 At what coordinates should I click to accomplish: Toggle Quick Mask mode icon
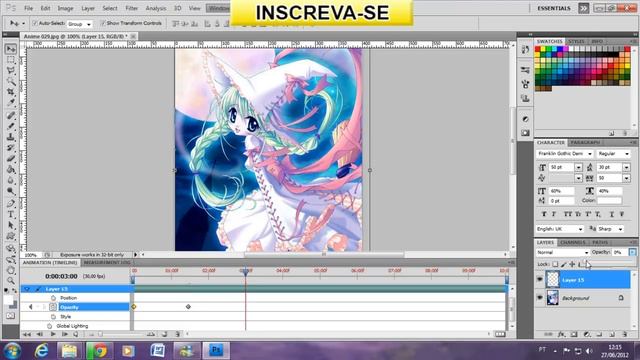[x=11, y=316]
